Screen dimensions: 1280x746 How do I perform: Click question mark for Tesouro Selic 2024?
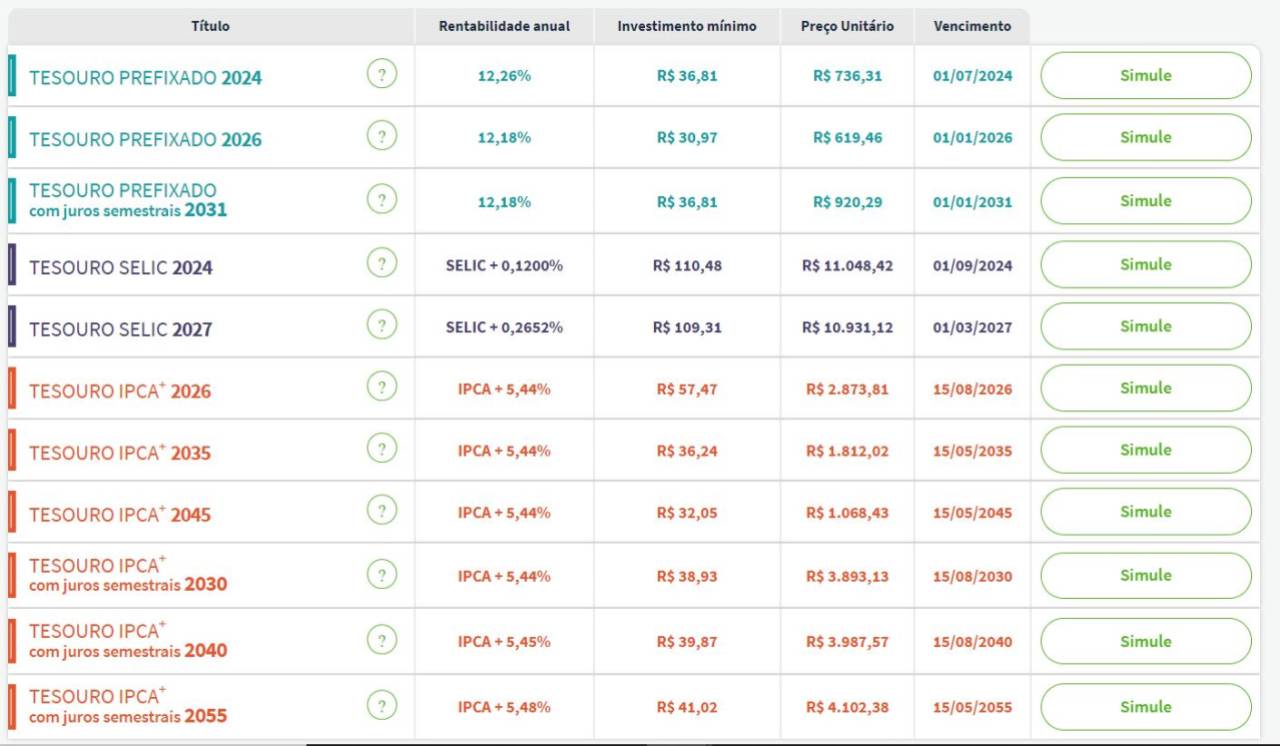click(381, 264)
